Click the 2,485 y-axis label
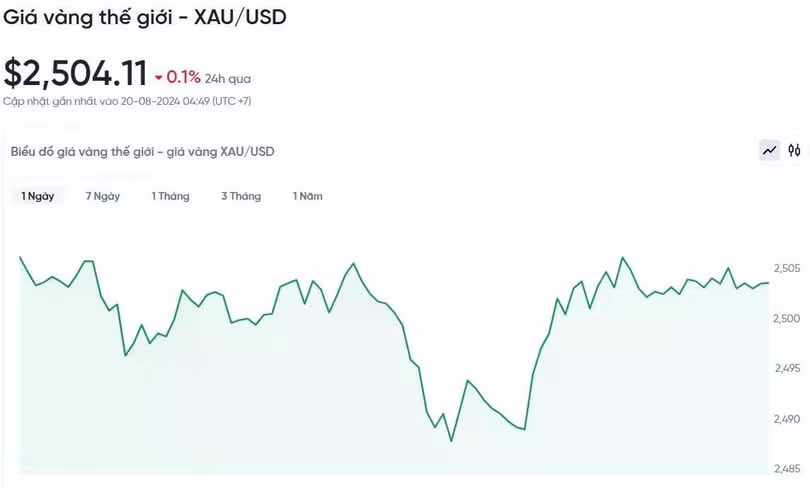810x488 pixels. tap(787, 468)
